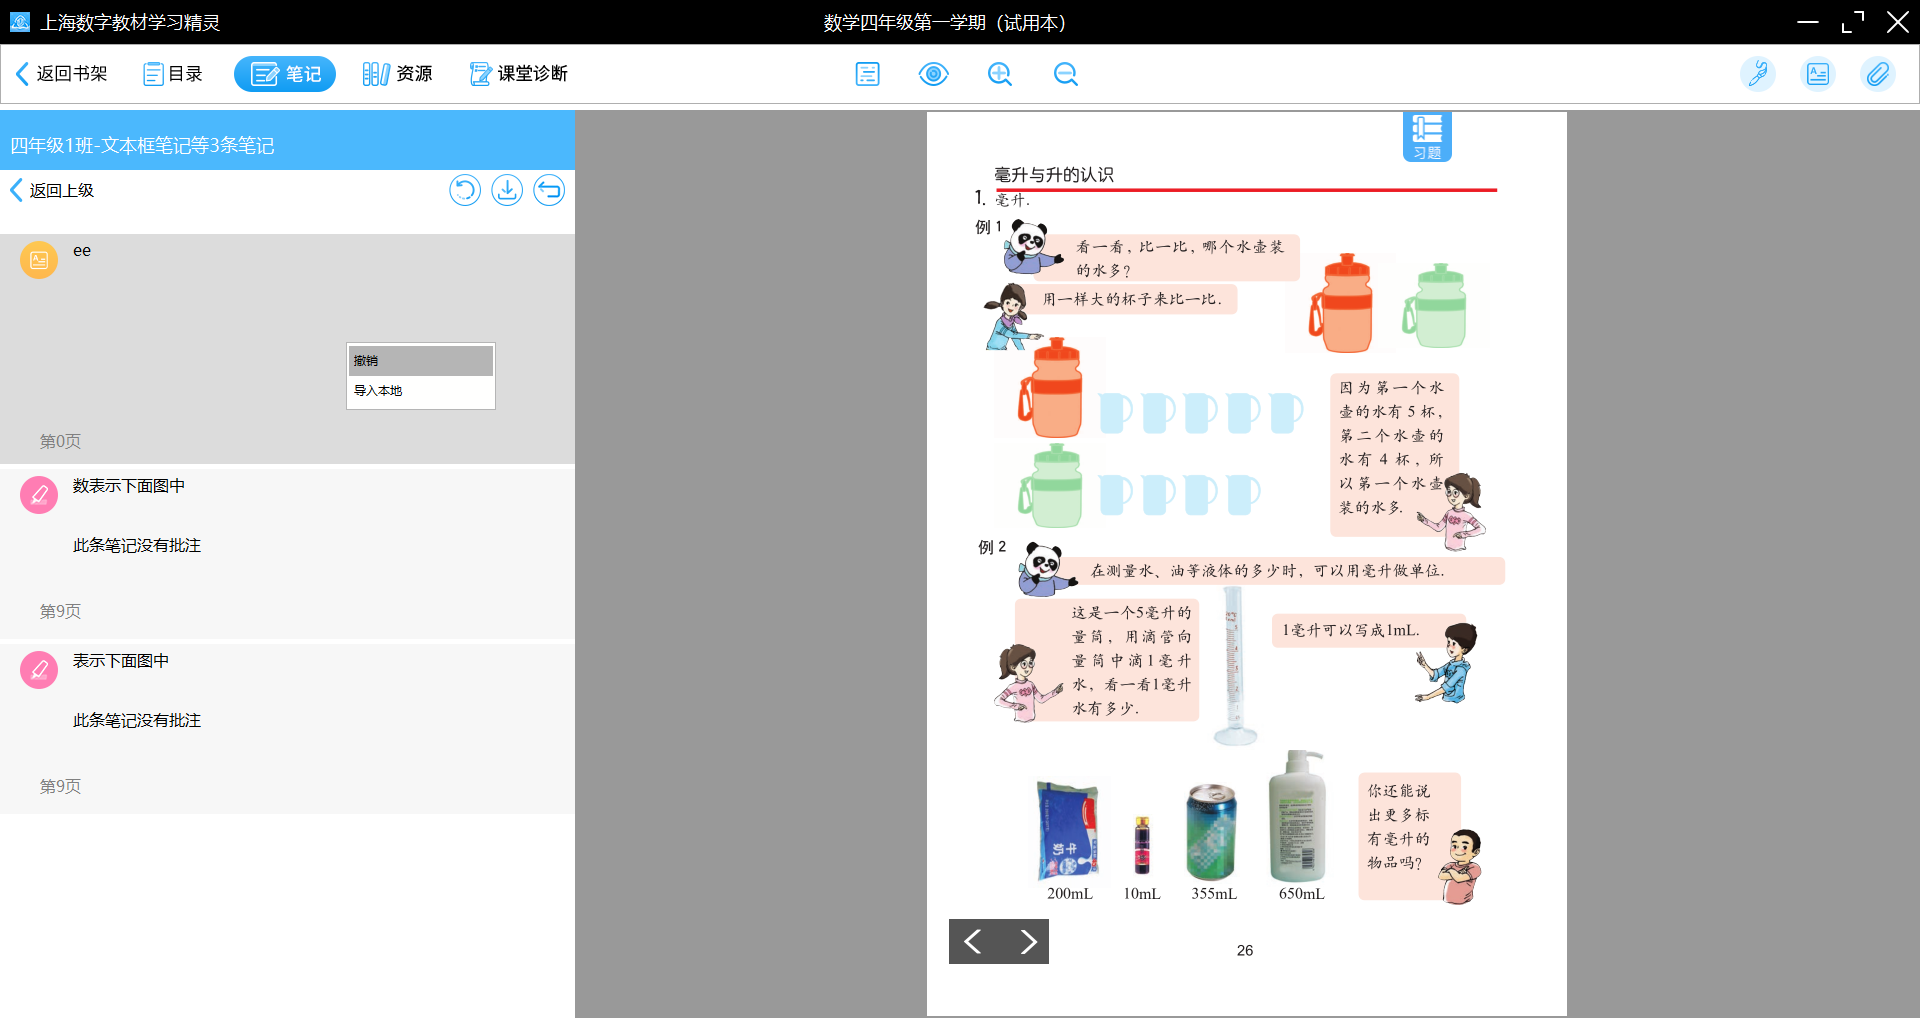Select 撤销 from the context menu
1920x1018 pixels.
[420, 361]
